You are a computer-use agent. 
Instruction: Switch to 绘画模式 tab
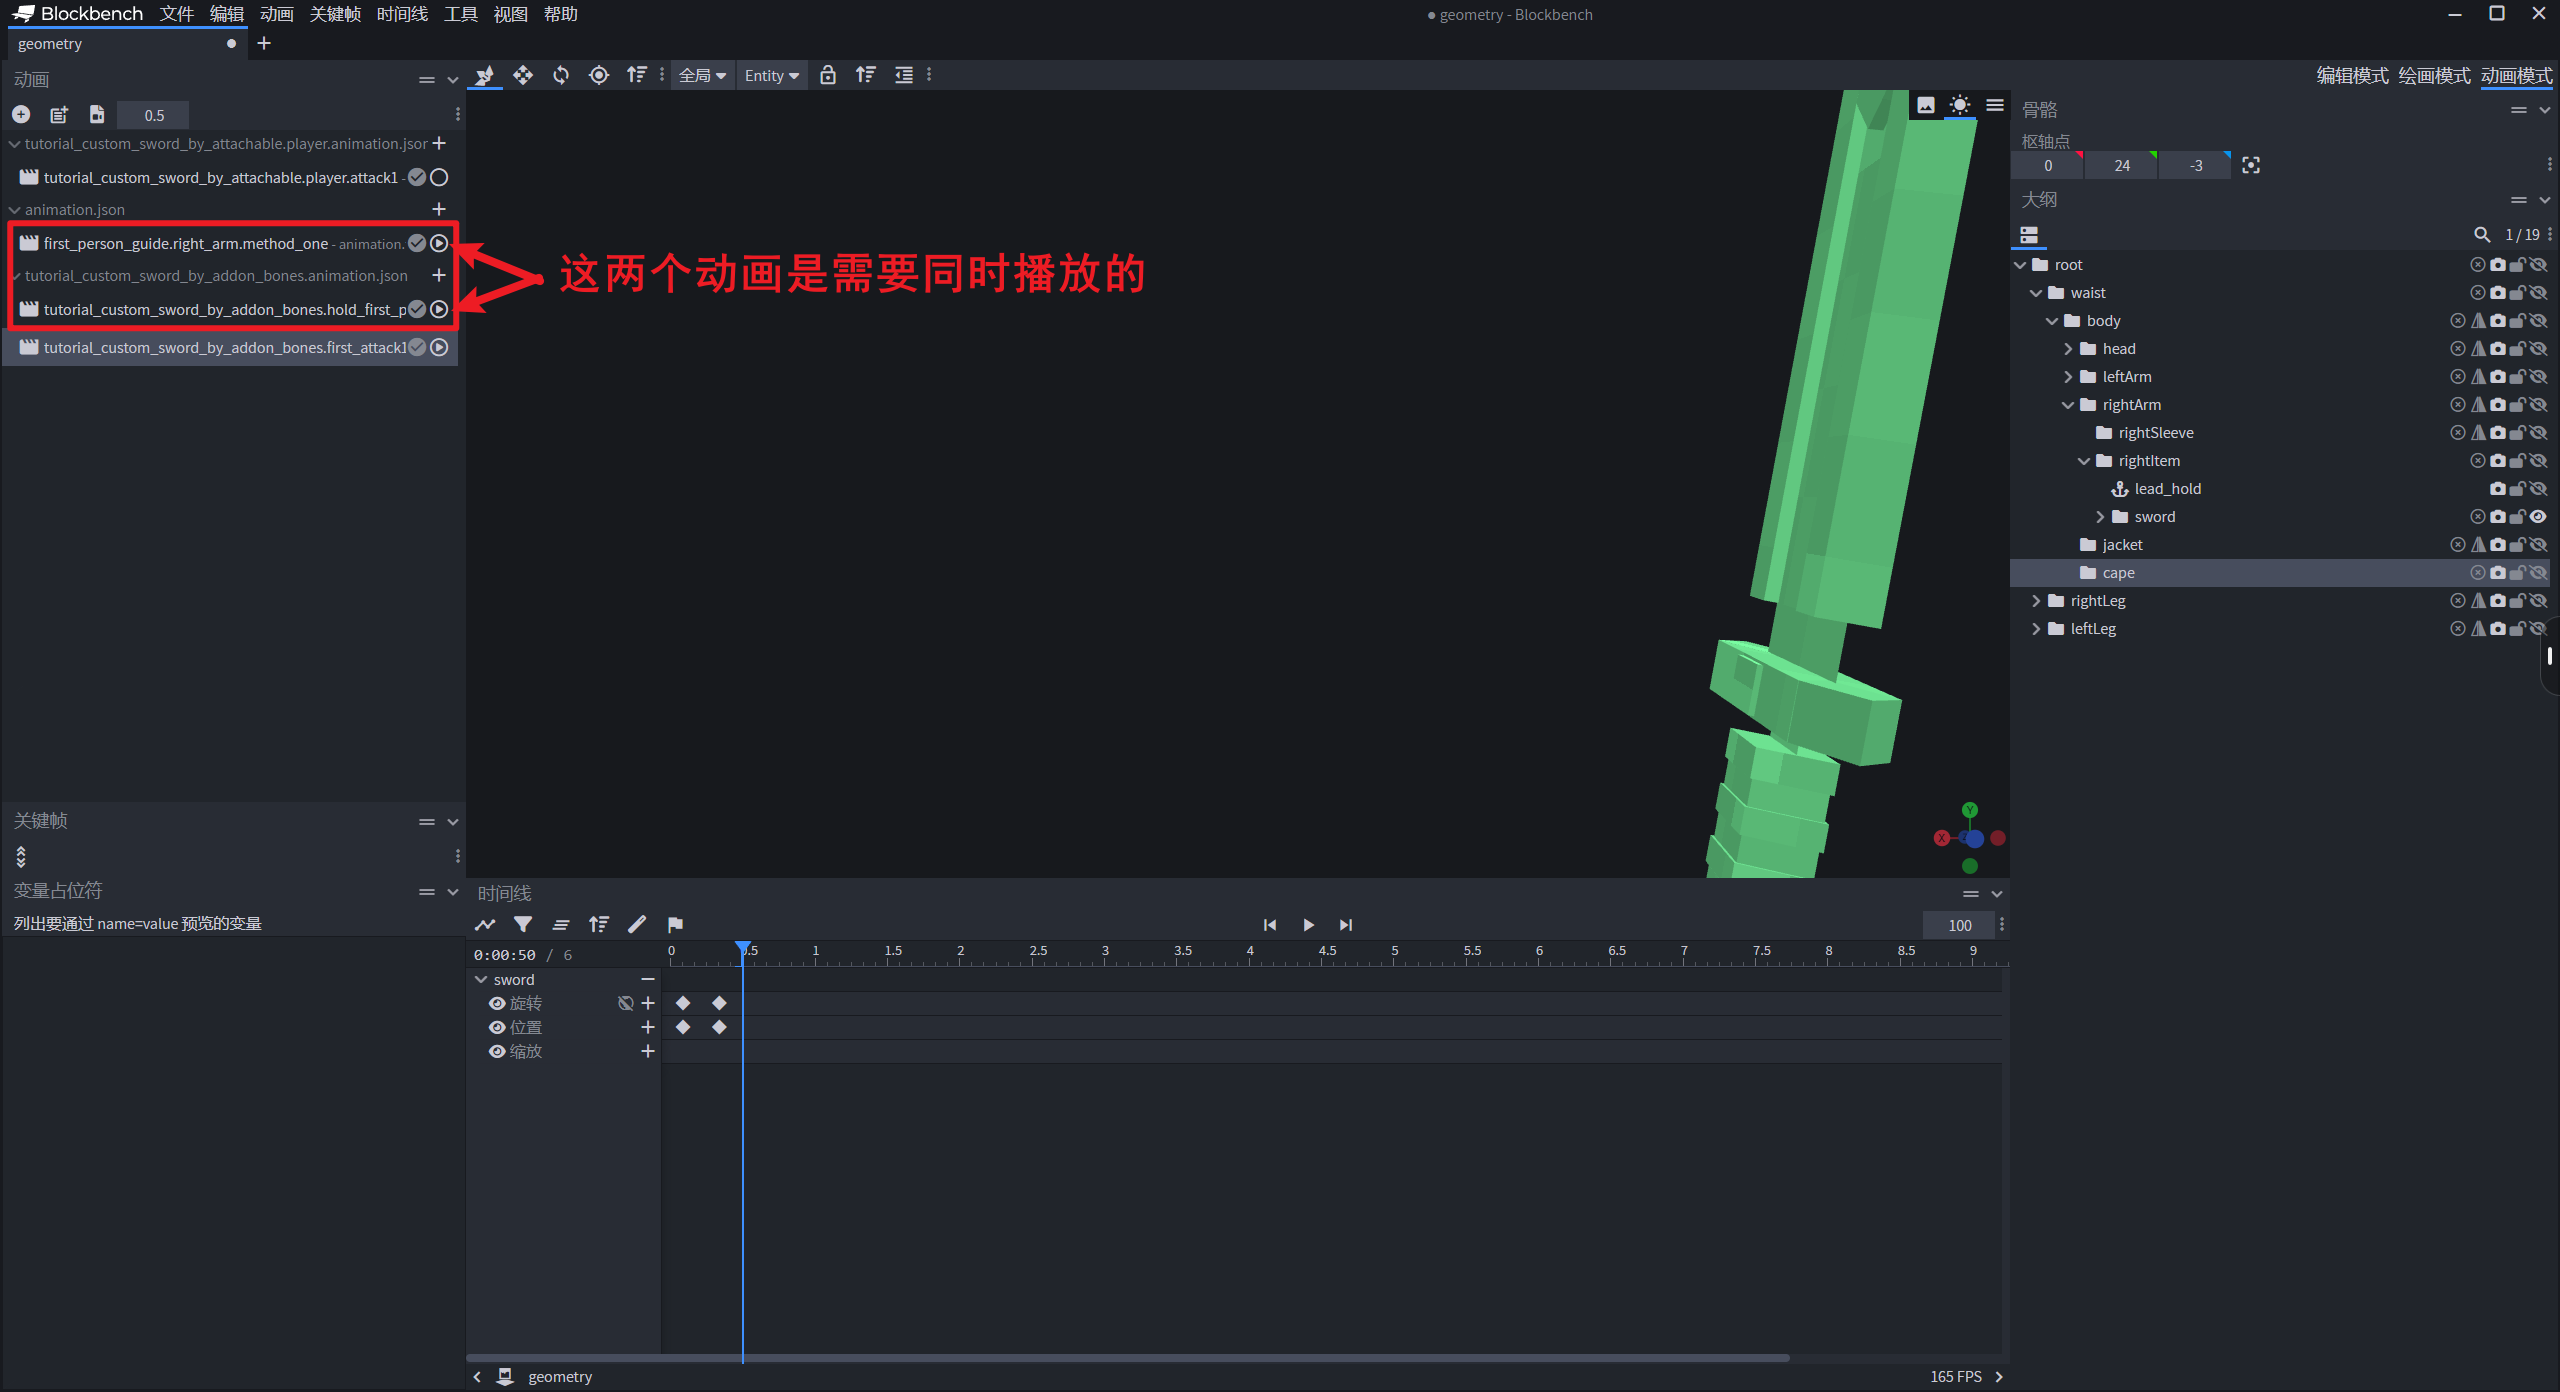click(x=2434, y=76)
